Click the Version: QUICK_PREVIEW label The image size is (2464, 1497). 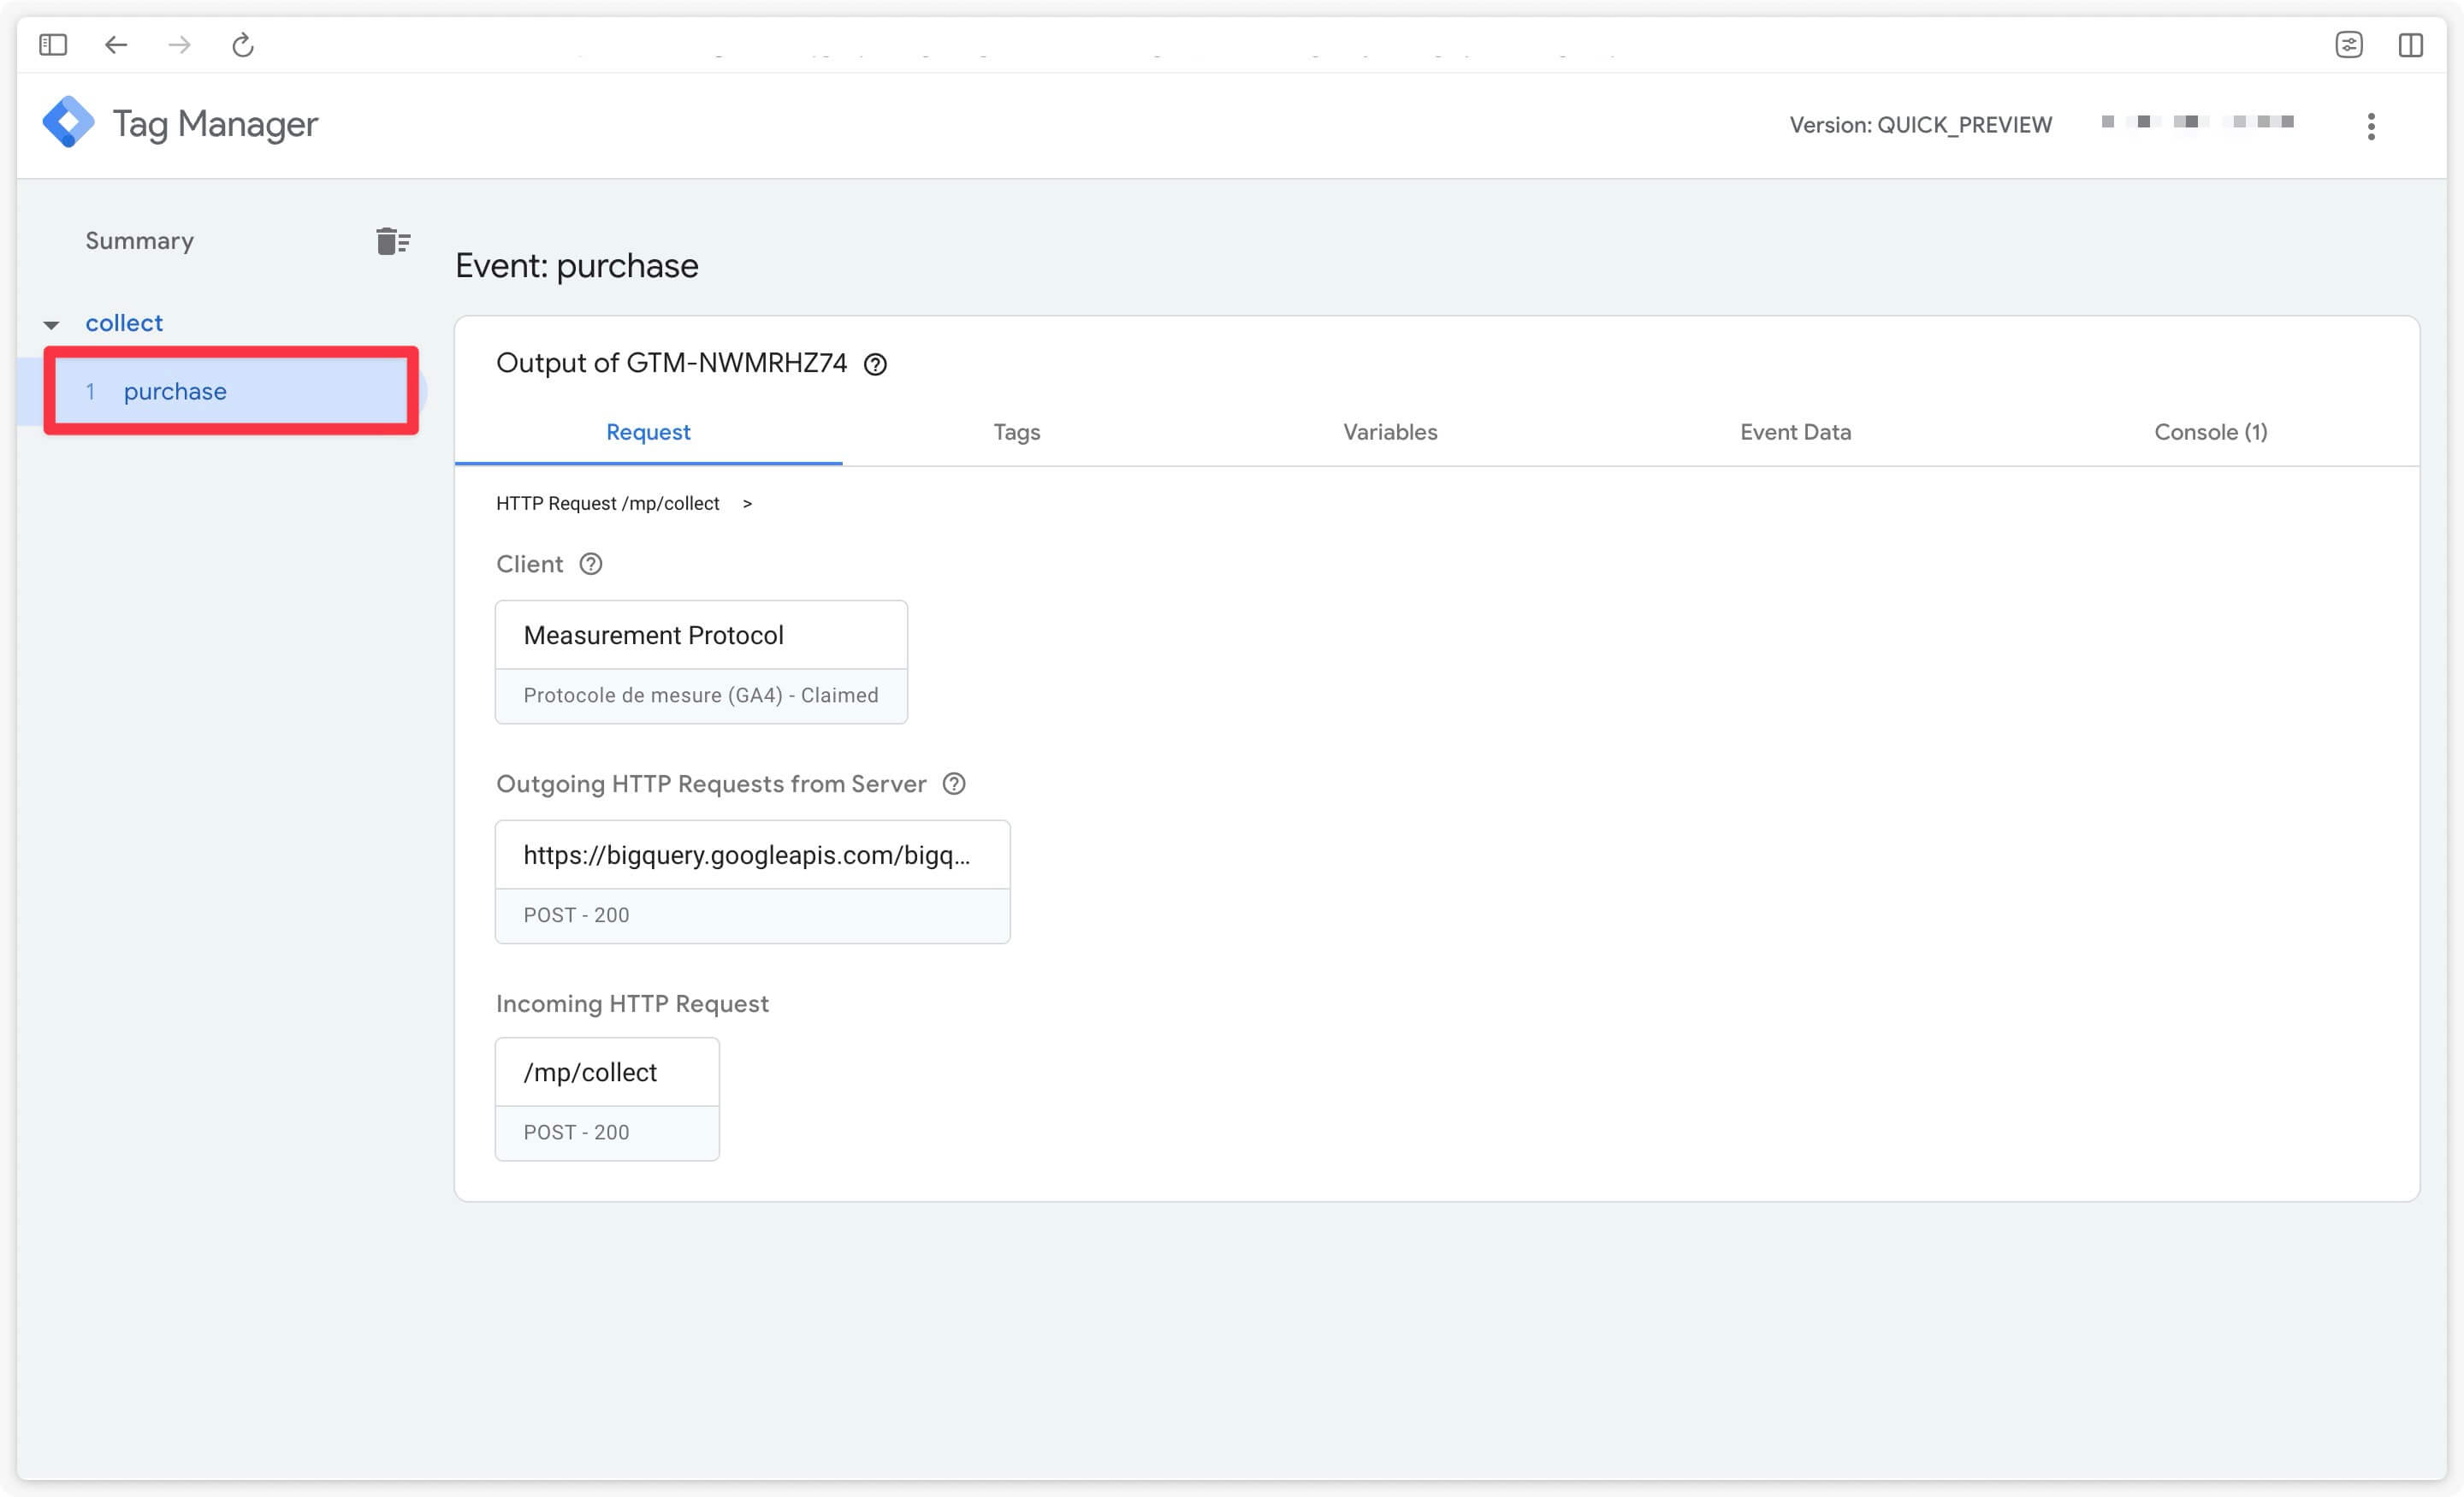click(1920, 125)
